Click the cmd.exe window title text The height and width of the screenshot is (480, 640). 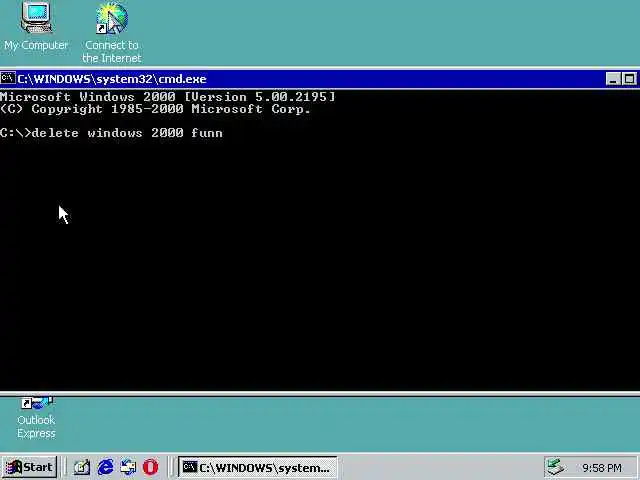tap(112, 79)
